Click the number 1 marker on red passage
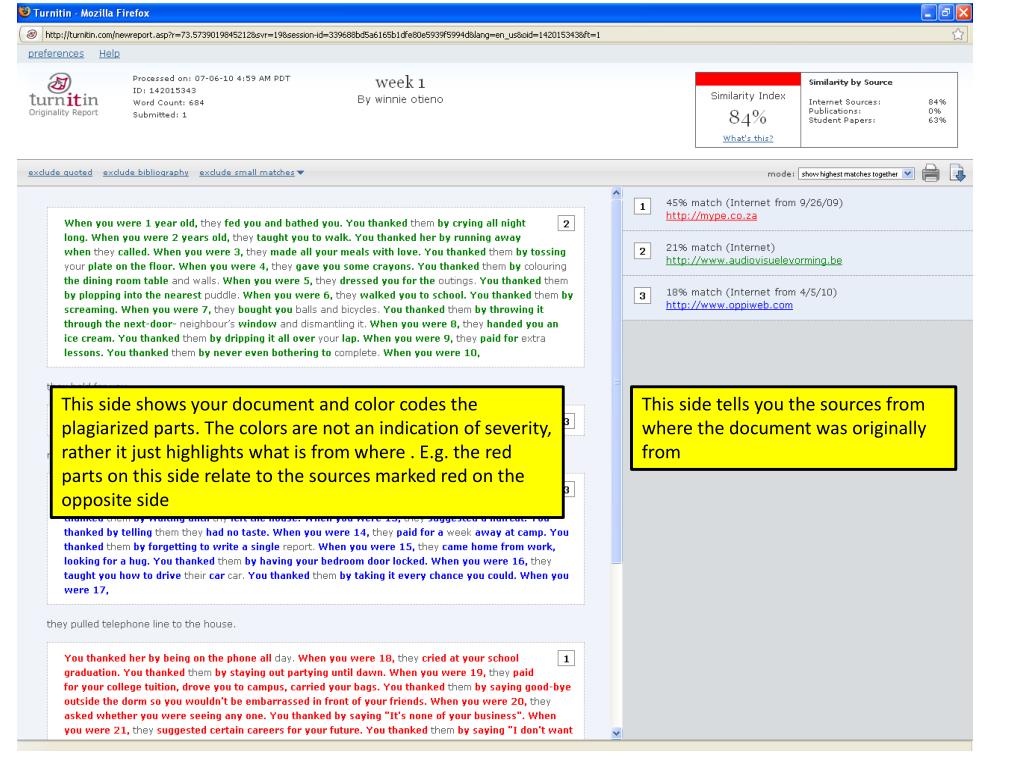Viewport: 1024px width, 768px height. pos(566,659)
